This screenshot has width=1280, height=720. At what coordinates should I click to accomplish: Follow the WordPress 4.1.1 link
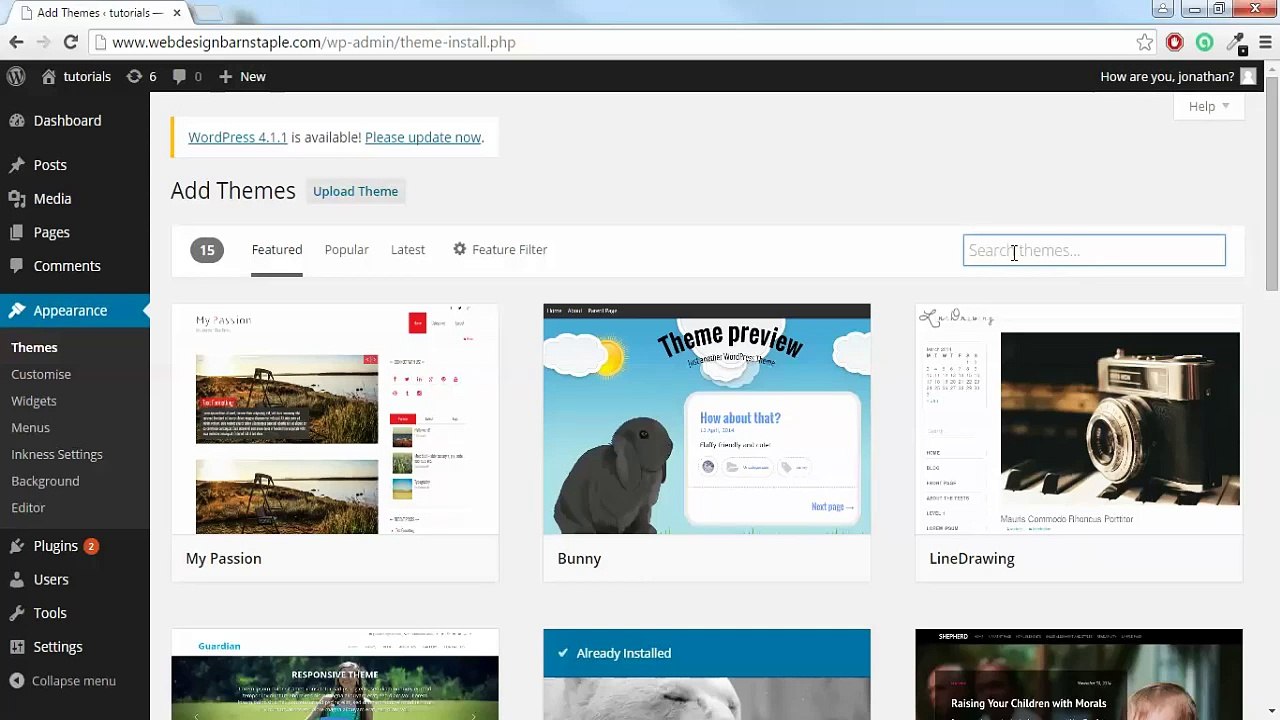pos(237,137)
